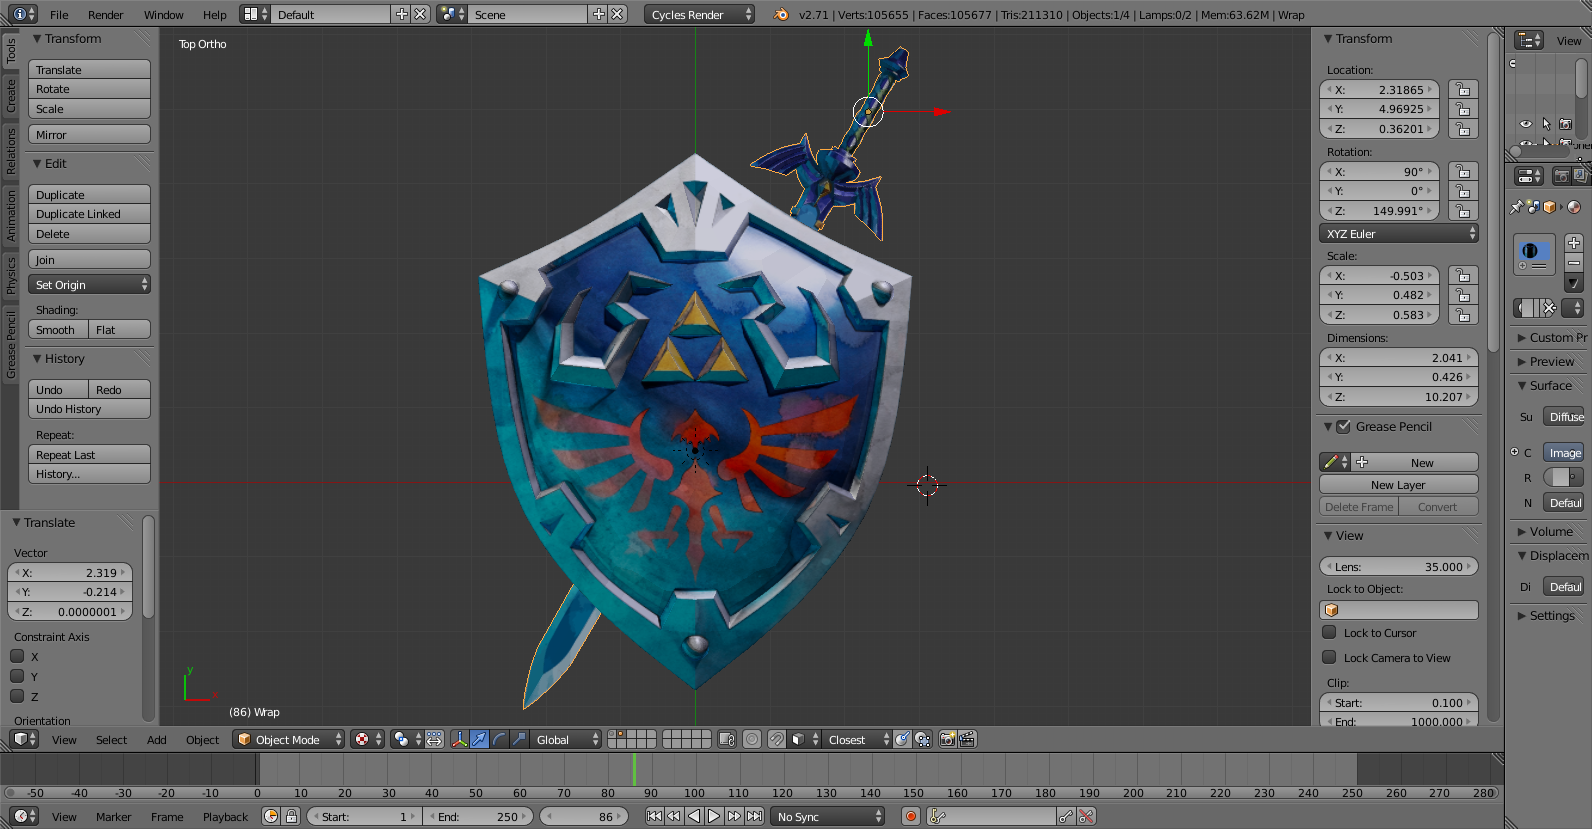Viewport: 1592px width, 829px height.
Task: Lock the Rotation X value
Action: (x=1462, y=172)
